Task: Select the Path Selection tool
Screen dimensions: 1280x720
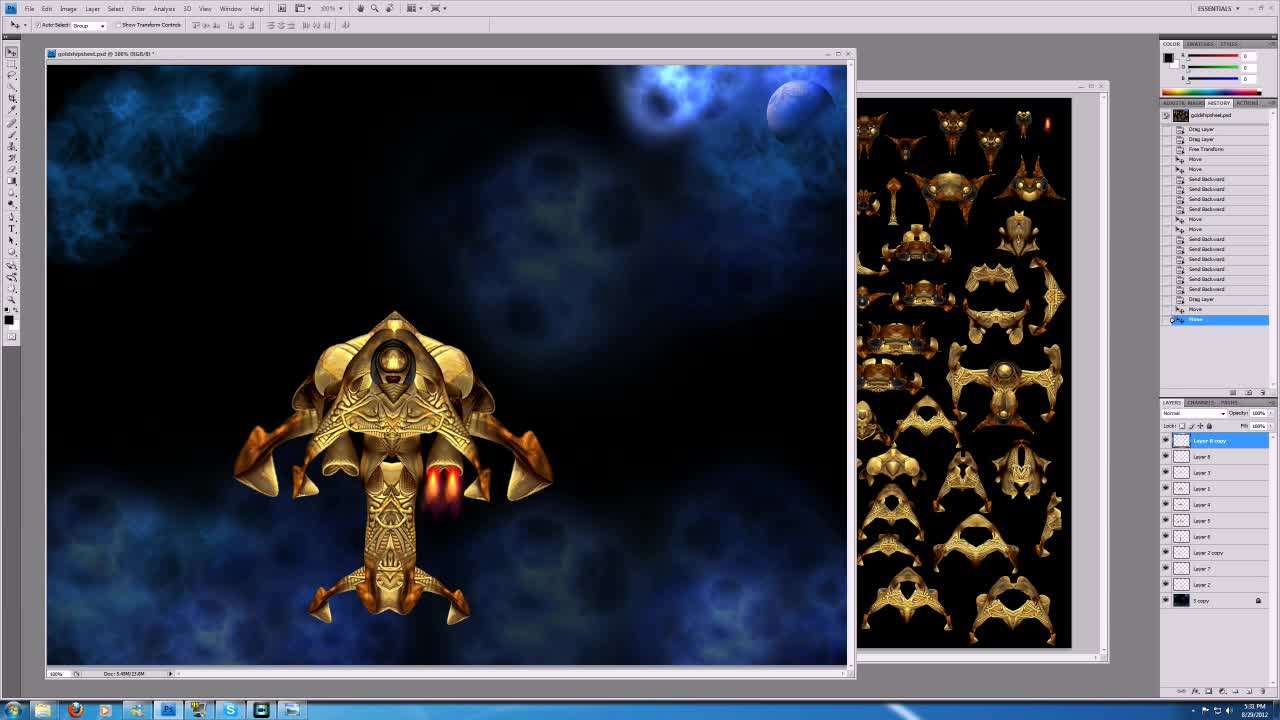Action: tap(12, 240)
